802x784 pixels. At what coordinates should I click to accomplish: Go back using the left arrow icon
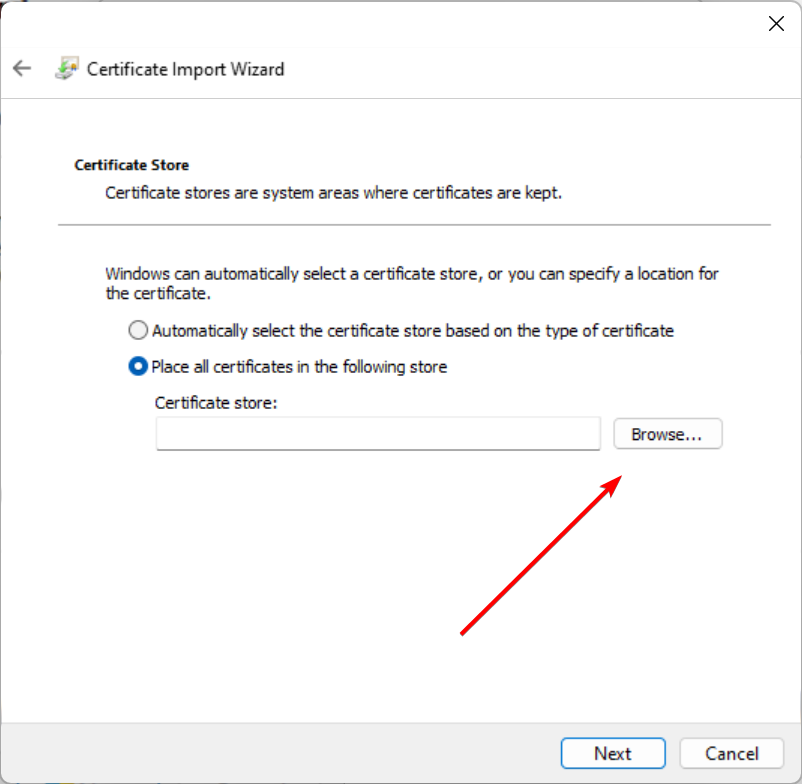(x=22, y=68)
